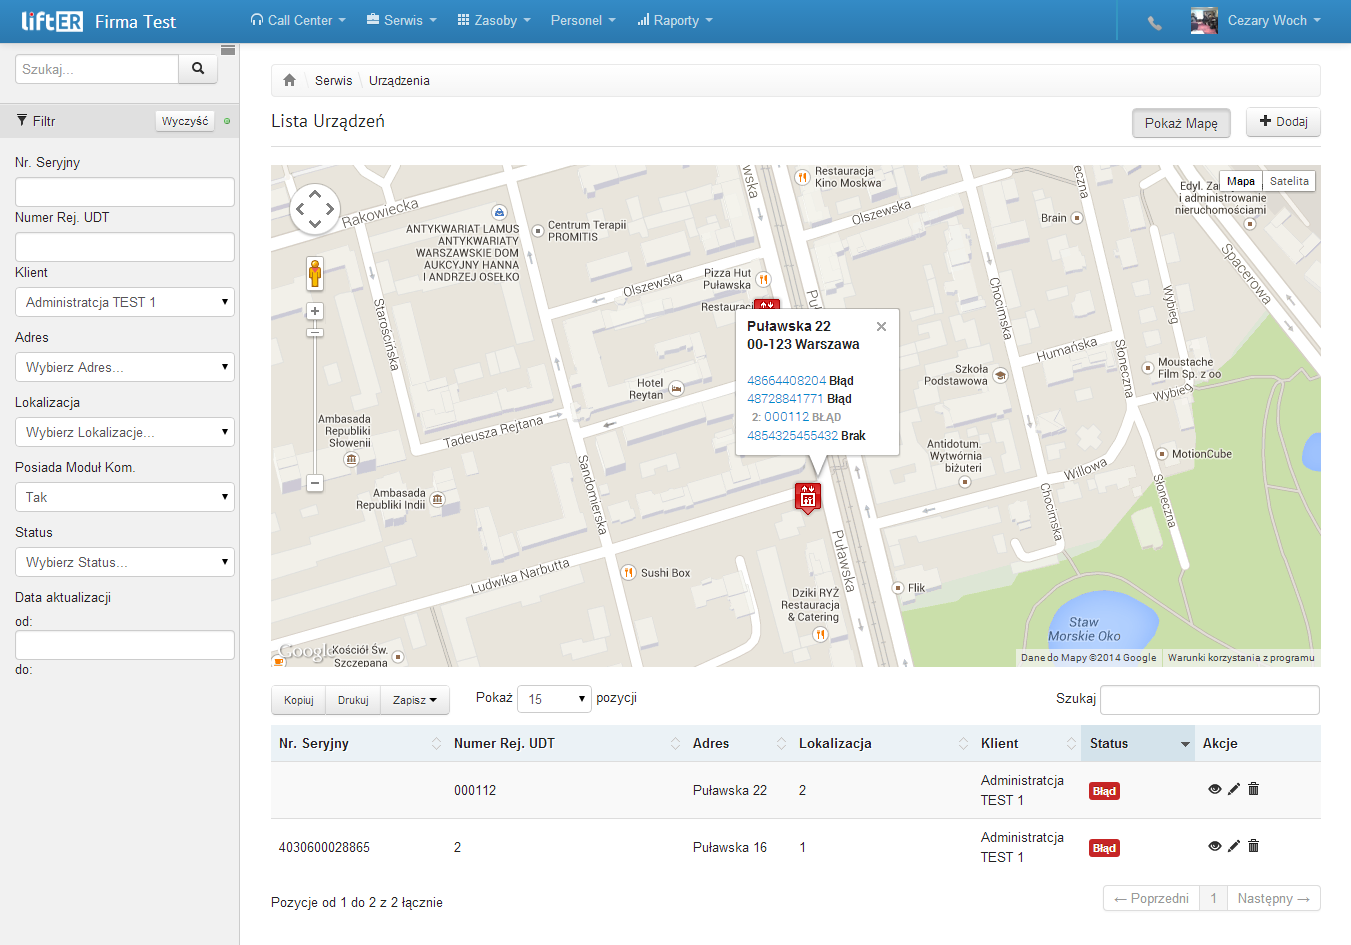The width and height of the screenshot is (1351, 945).
Task: View device 000112 with eye icon
Action: [1214, 789]
